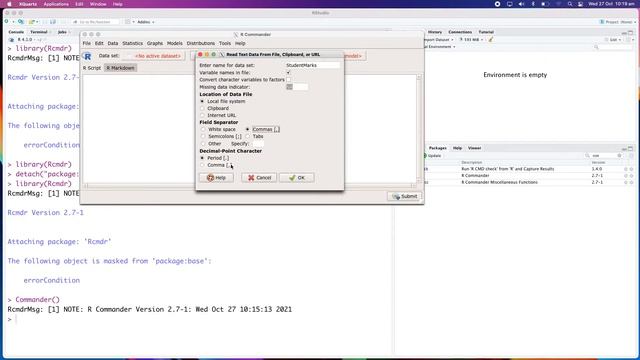Open the Graphs menu in R Commander

coord(155,43)
